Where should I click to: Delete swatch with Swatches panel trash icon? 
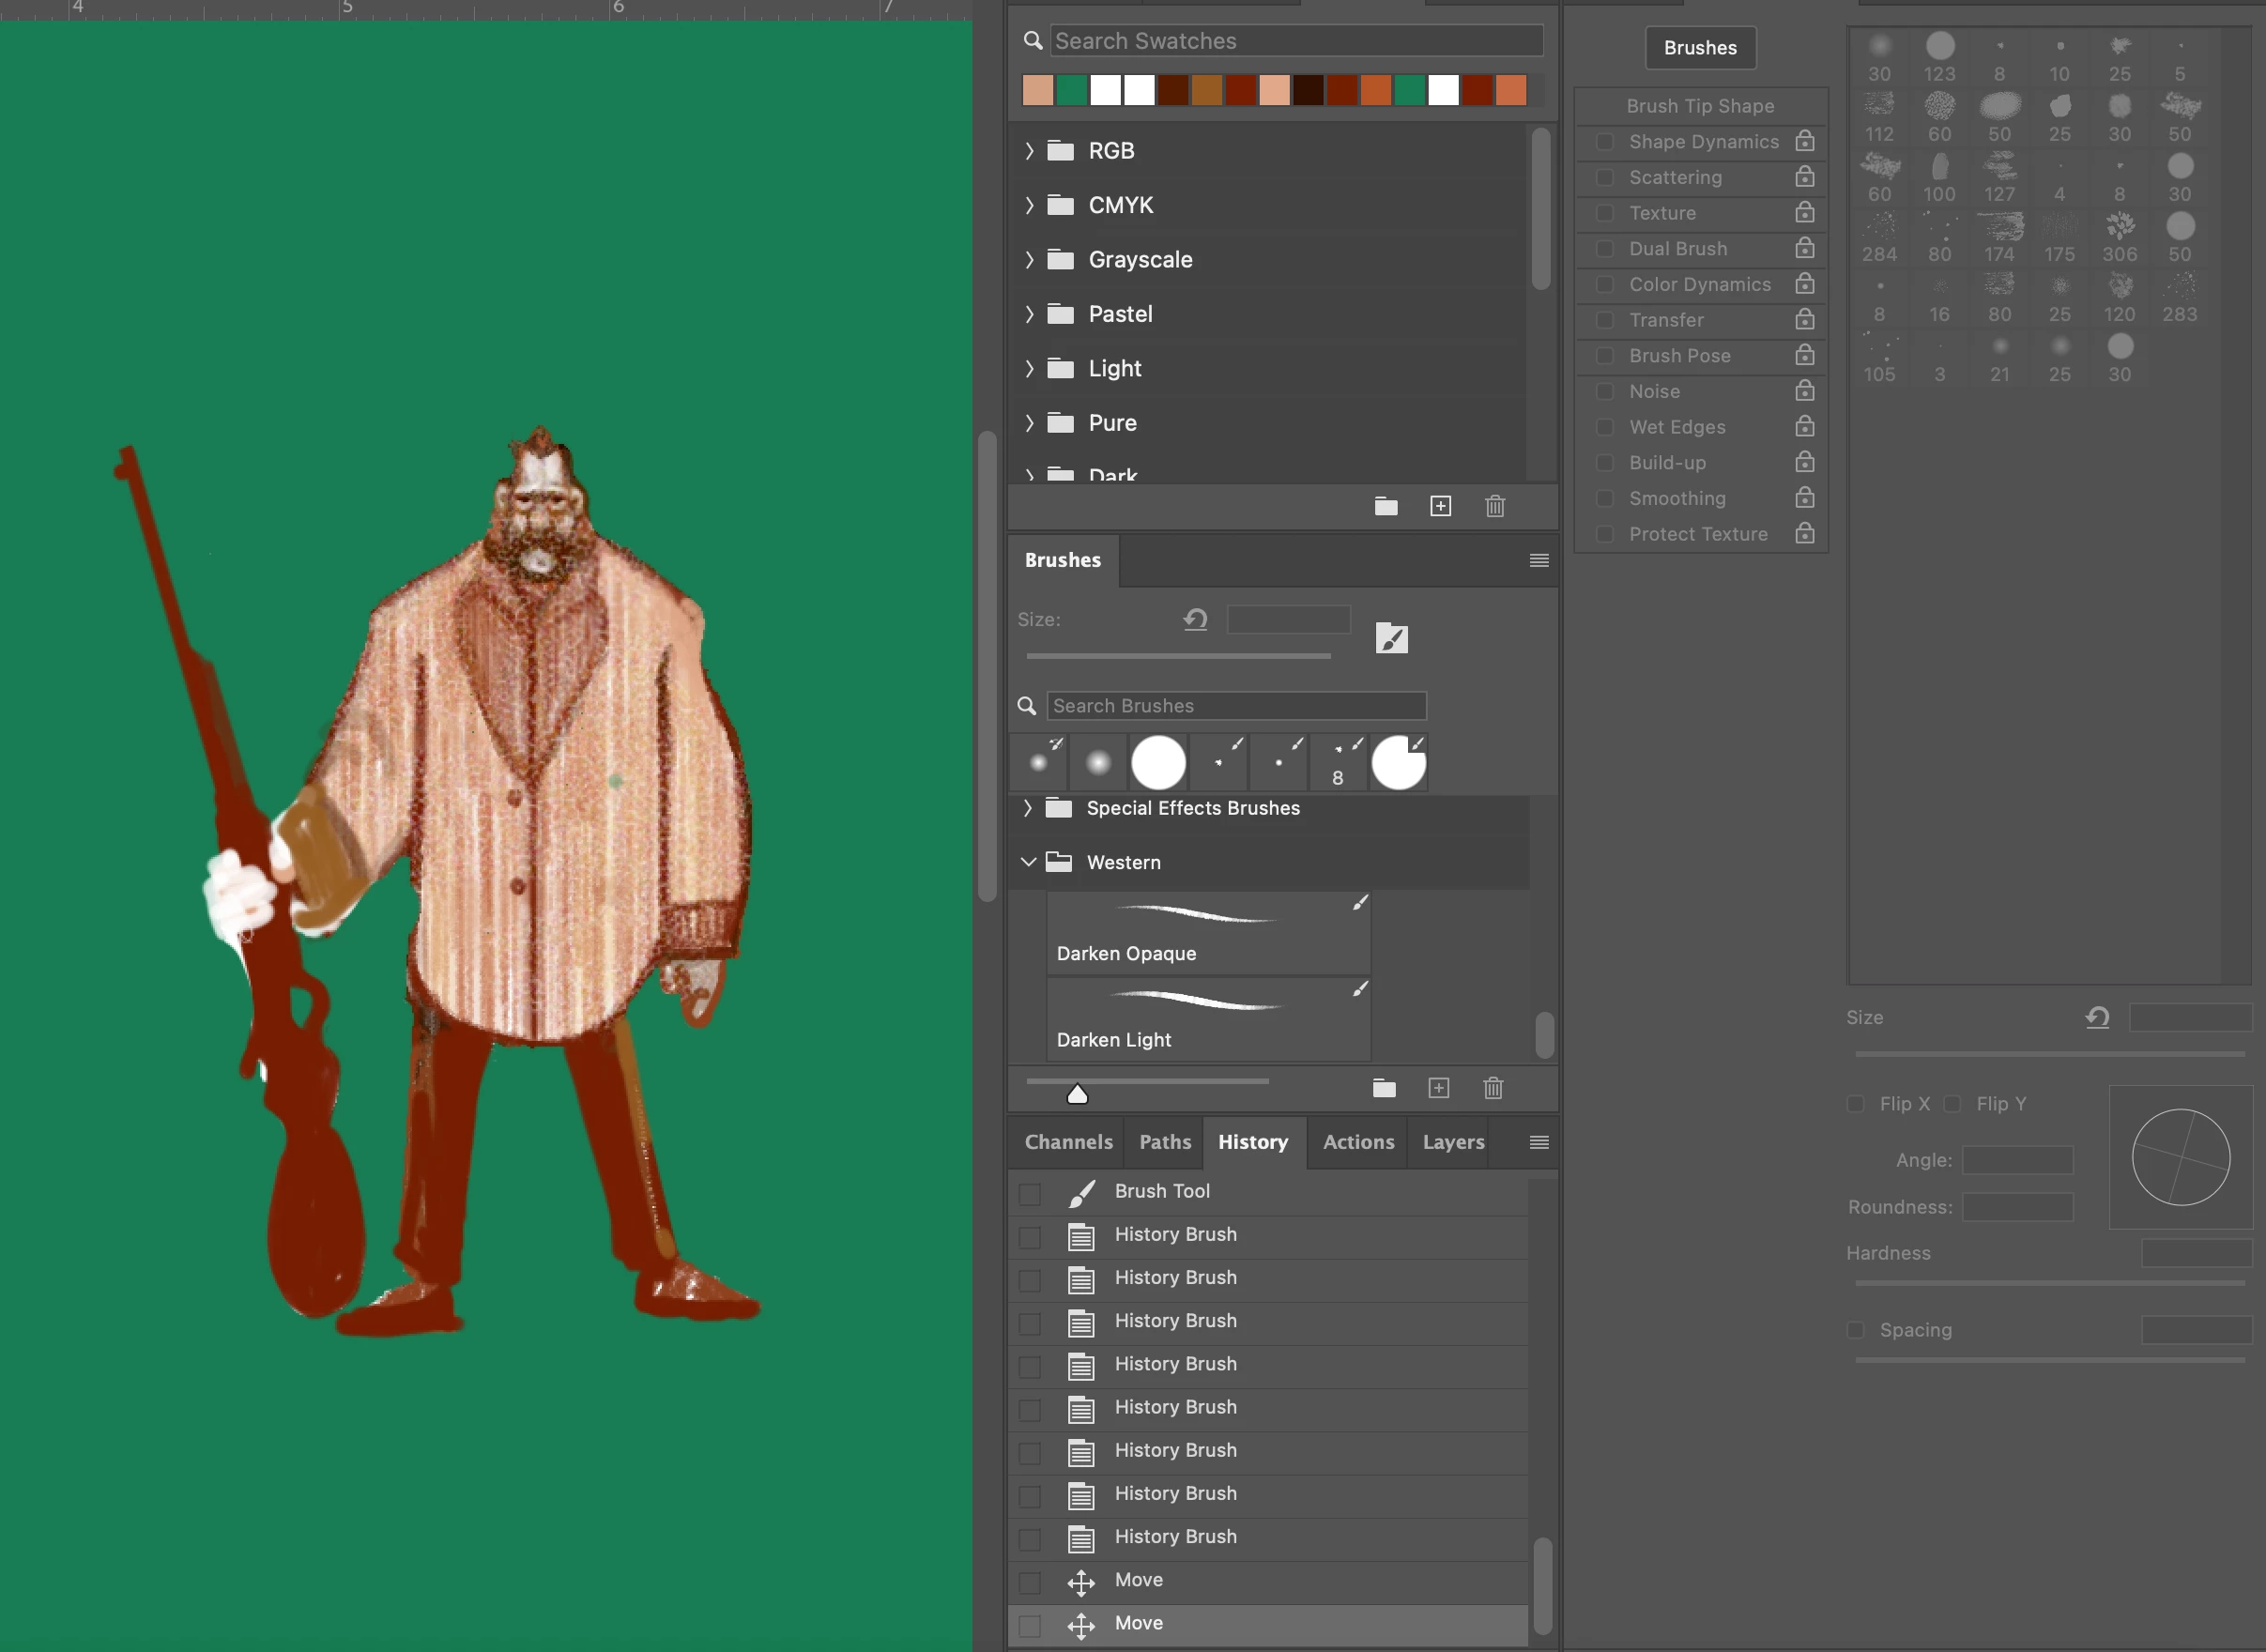[1494, 506]
